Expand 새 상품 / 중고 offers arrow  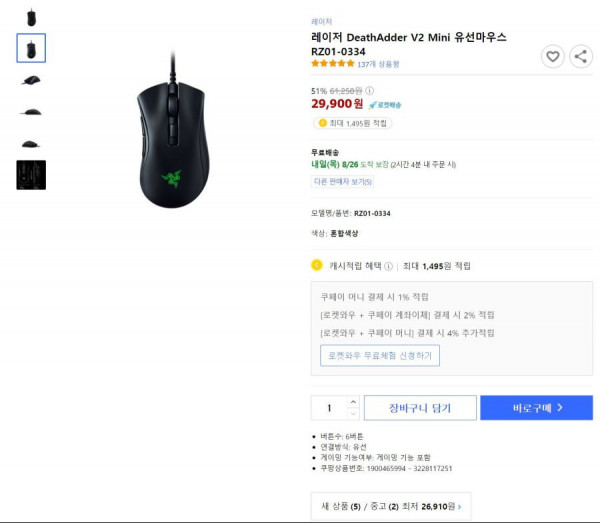tap(460, 507)
